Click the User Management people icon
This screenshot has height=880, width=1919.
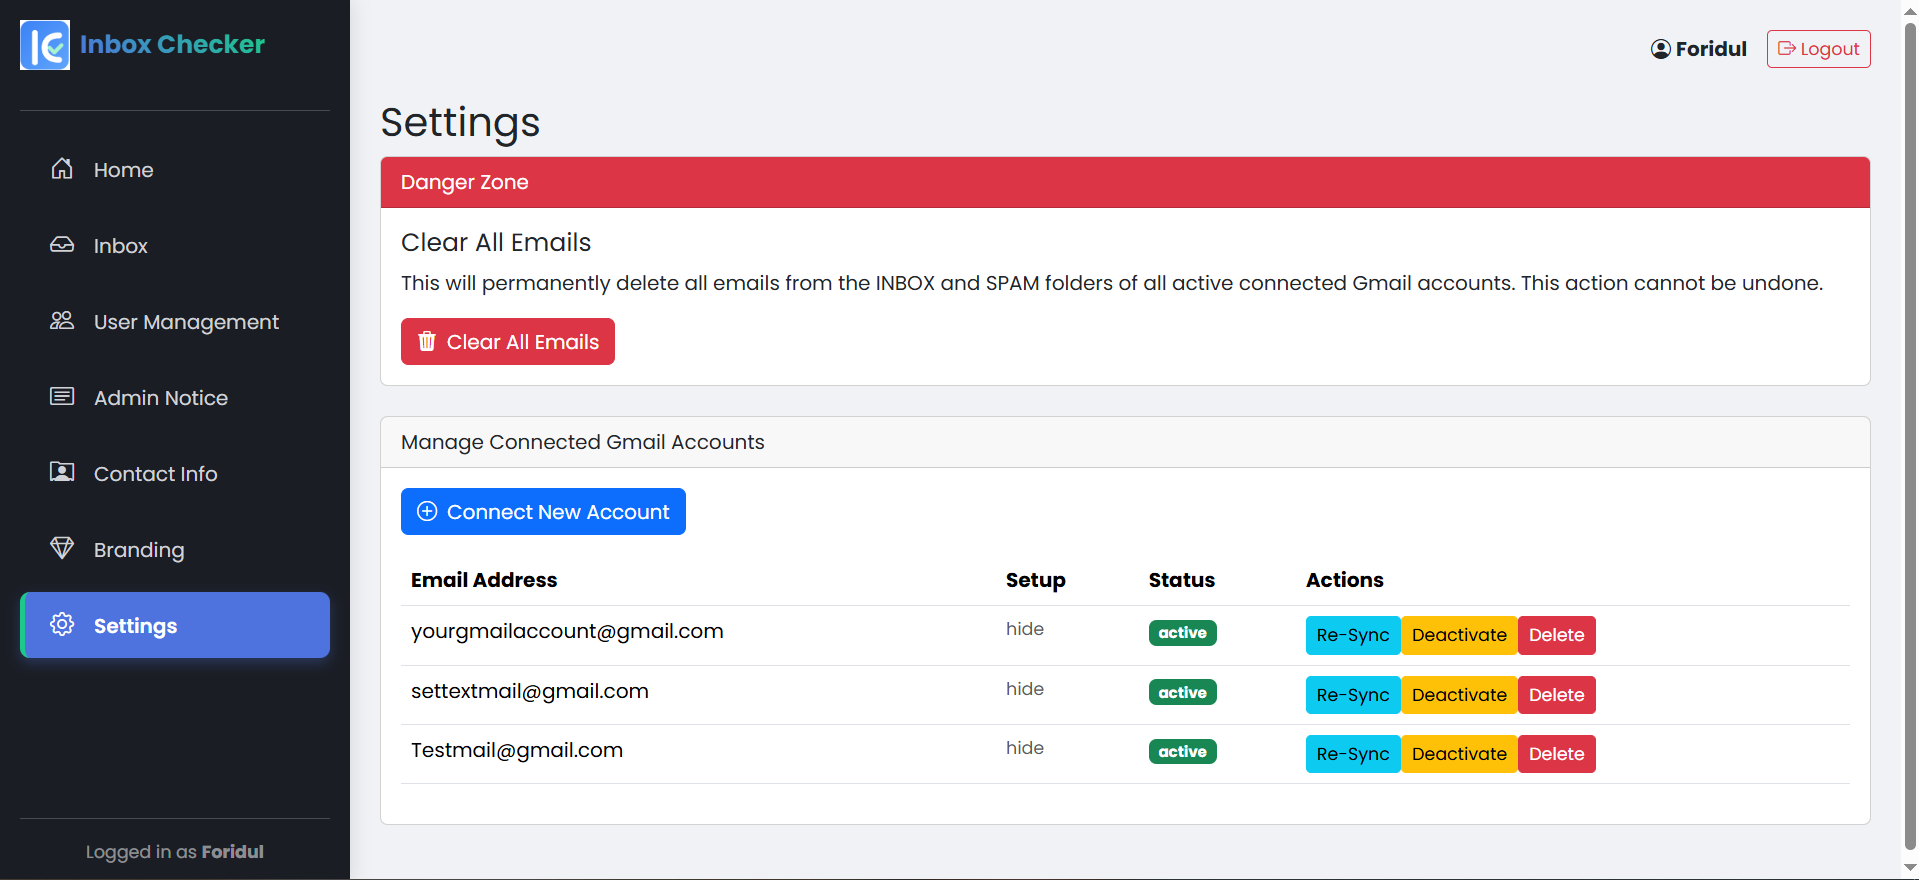coord(62,321)
